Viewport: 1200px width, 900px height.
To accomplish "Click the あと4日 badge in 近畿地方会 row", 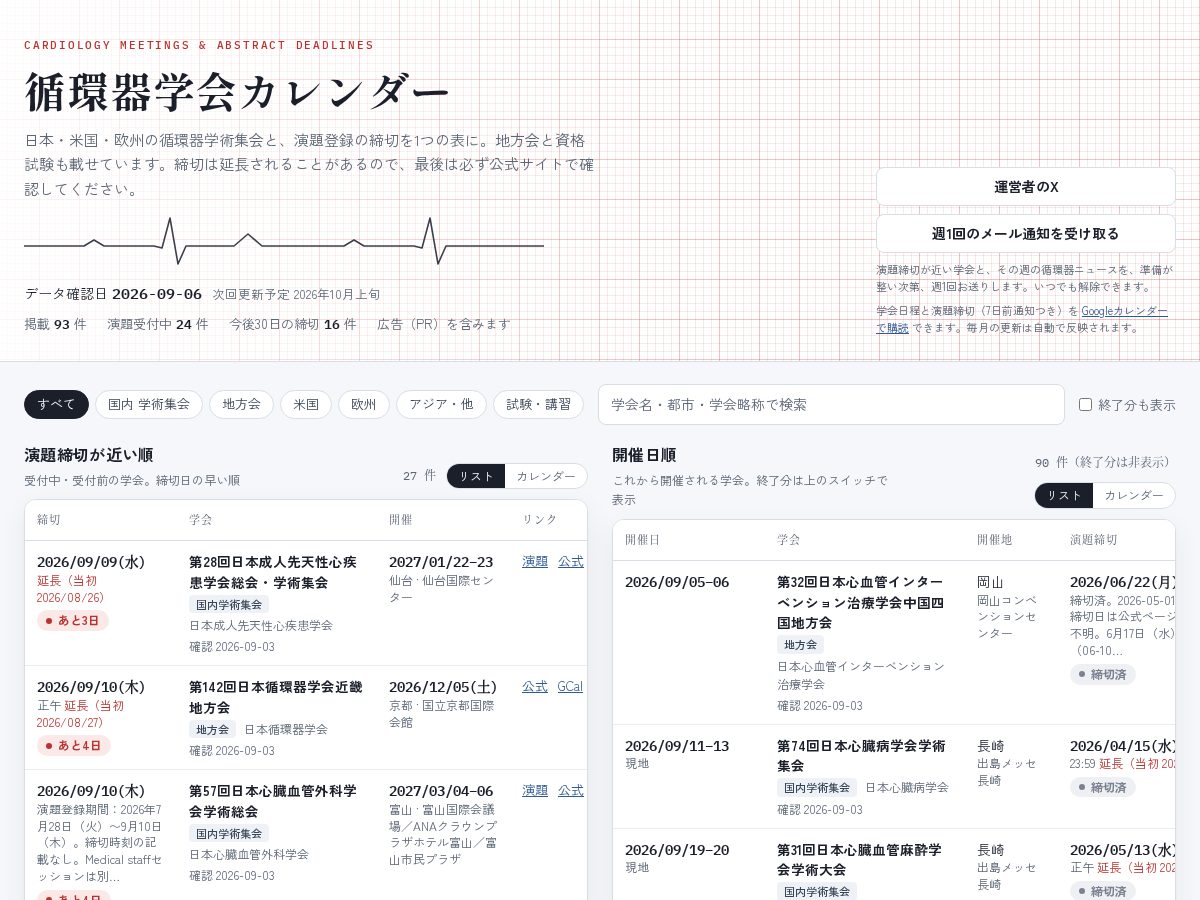I will click(74, 746).
